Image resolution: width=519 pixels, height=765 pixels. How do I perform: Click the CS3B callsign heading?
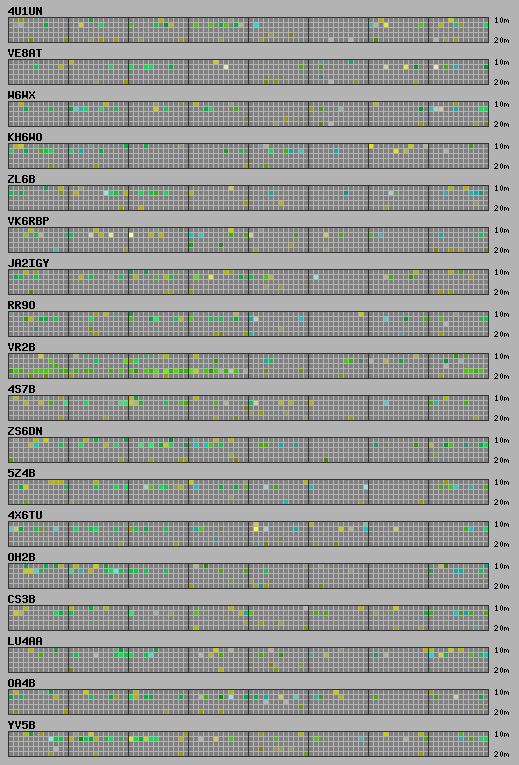coord(21,599)
